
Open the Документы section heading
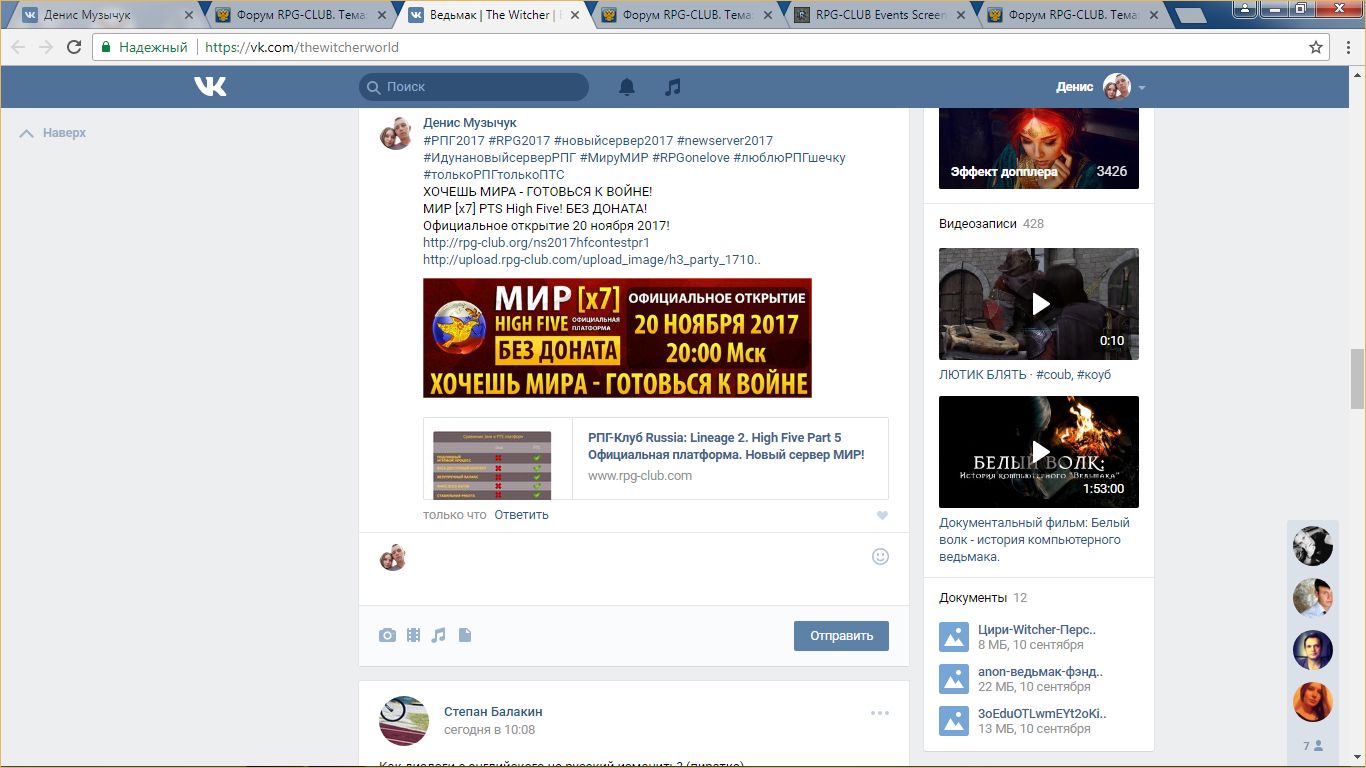pos(973,597)
